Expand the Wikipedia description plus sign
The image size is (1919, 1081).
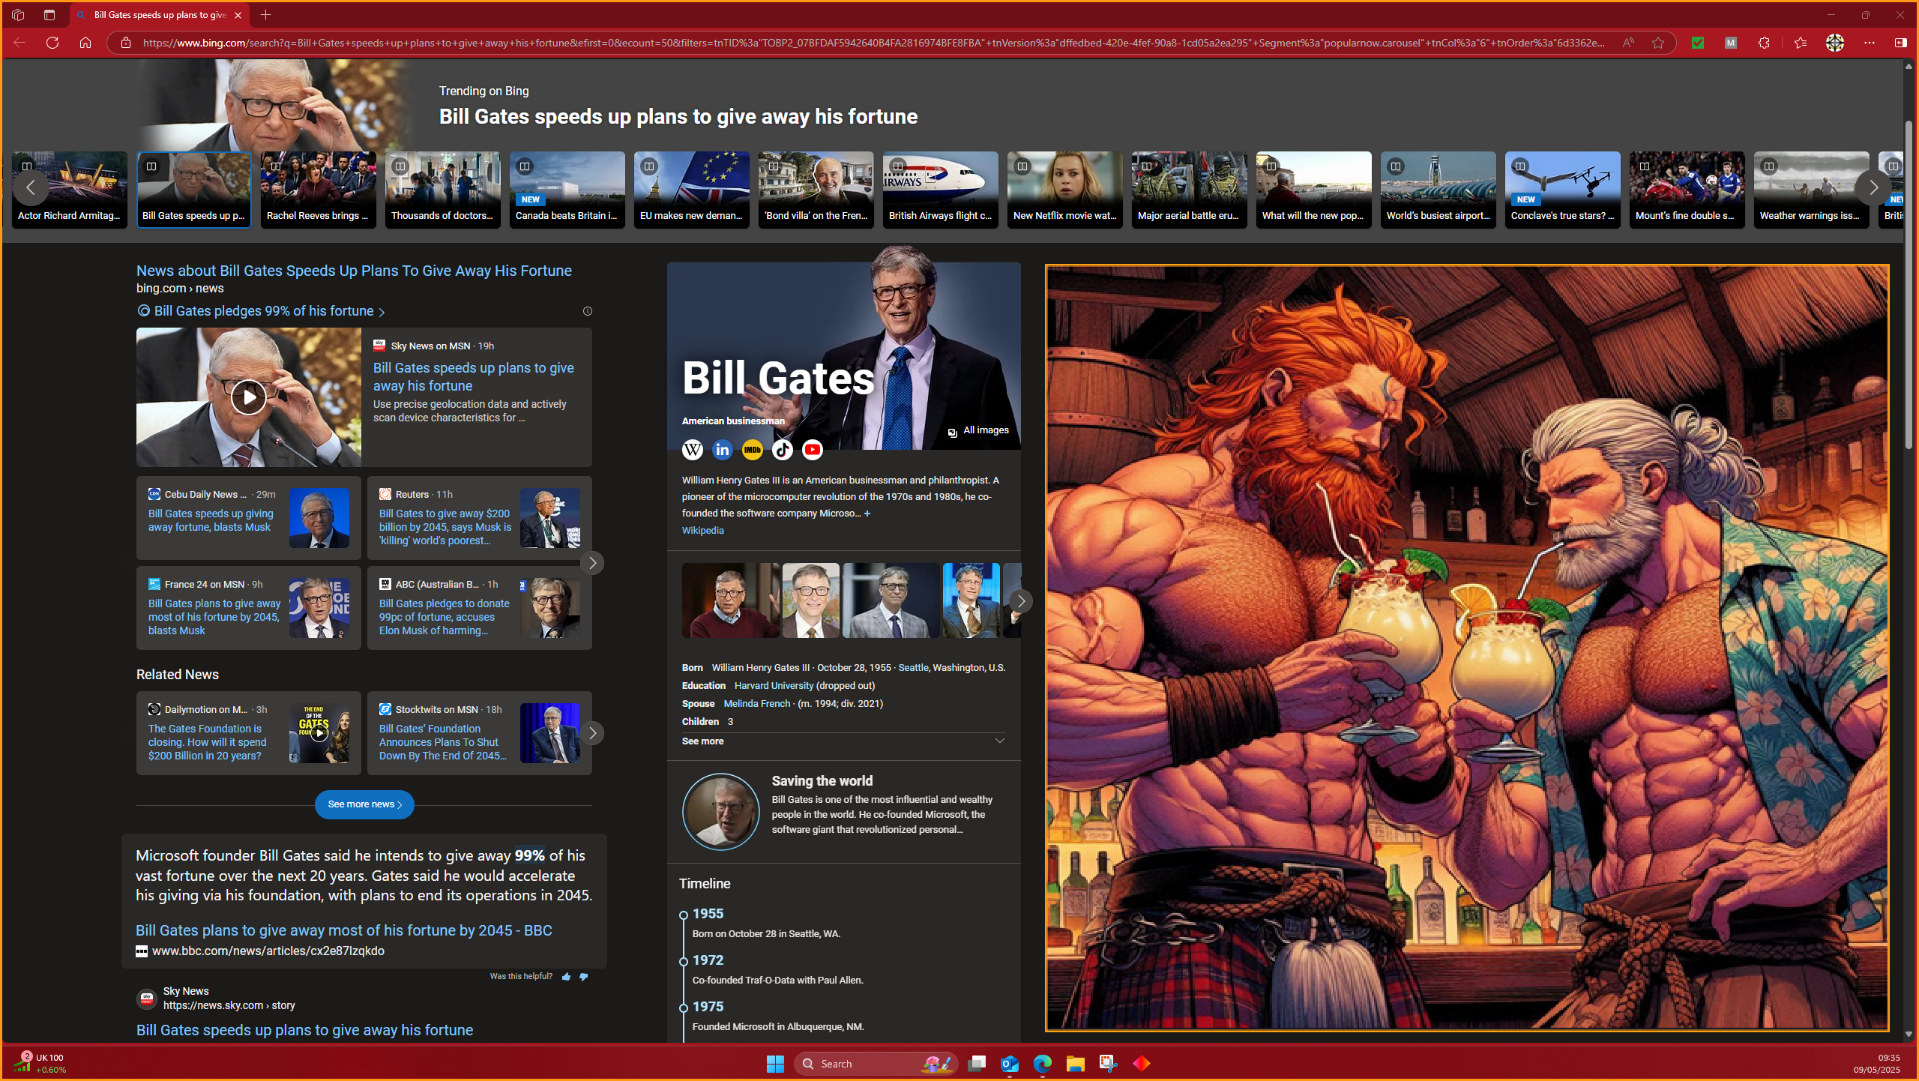867,513
